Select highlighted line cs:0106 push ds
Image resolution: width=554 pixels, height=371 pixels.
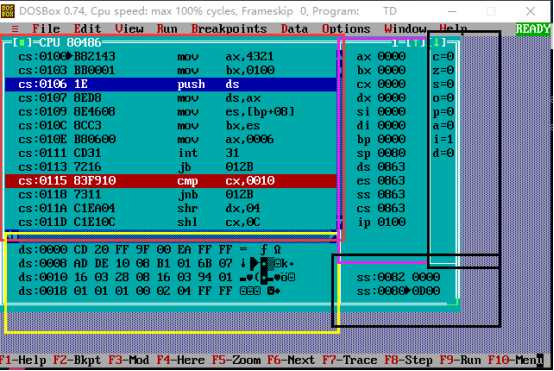(171, 84)
